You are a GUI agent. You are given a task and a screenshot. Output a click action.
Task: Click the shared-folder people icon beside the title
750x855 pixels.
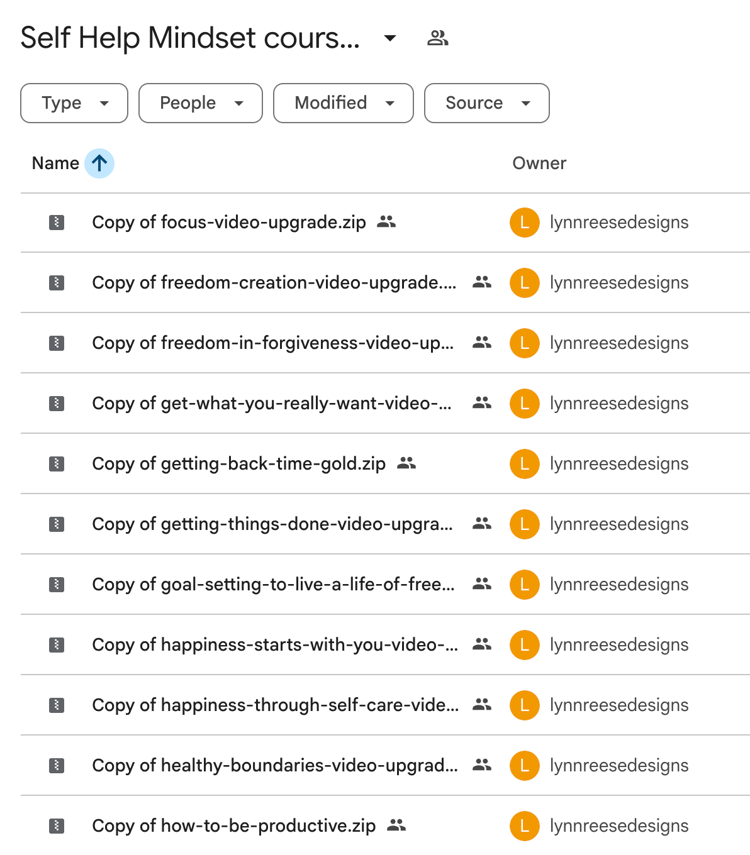437,39
